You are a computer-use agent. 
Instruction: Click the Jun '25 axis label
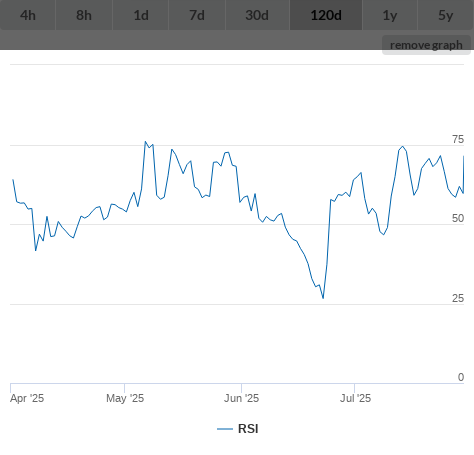tap(241, 398)
